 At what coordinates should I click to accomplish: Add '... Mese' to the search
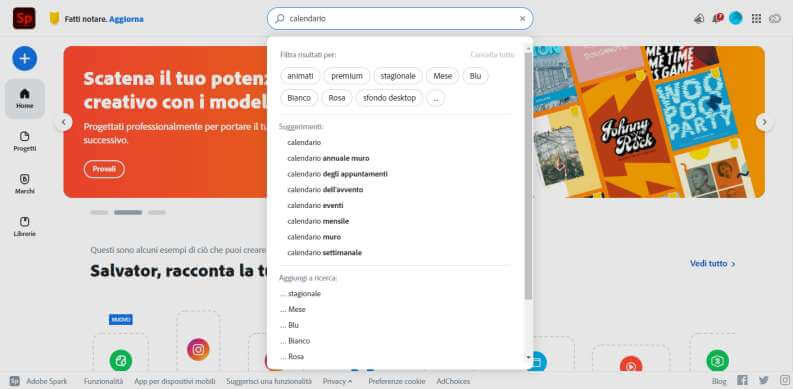293,309
